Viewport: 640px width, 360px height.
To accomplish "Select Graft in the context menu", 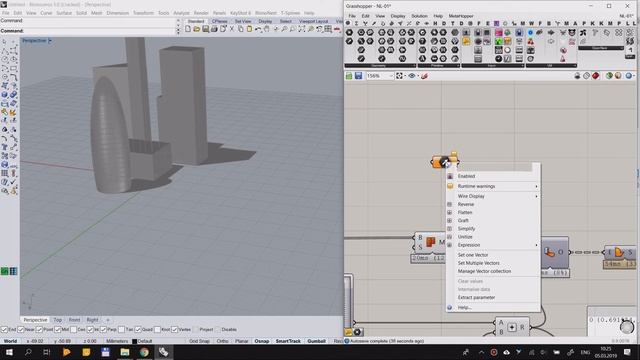I will [463, 220].
